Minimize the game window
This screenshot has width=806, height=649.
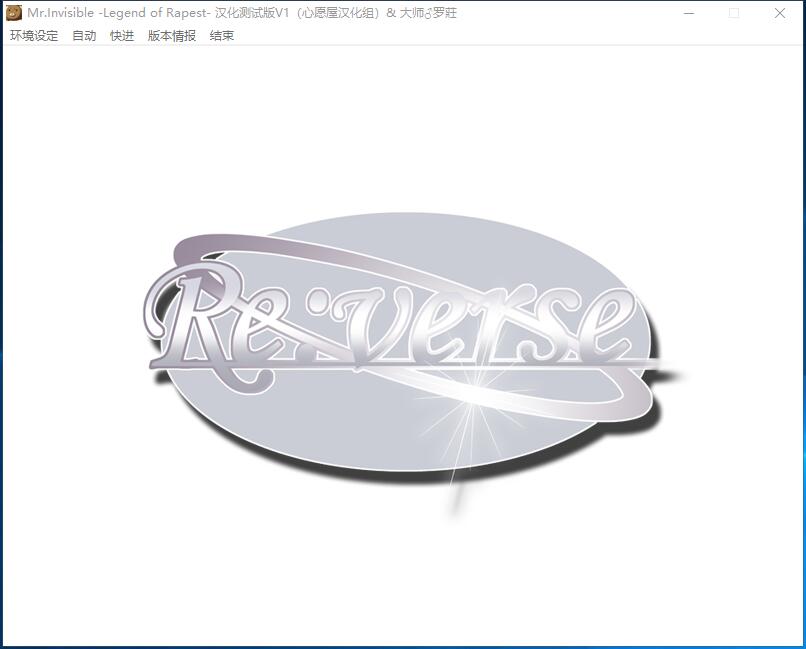[689, 13]
